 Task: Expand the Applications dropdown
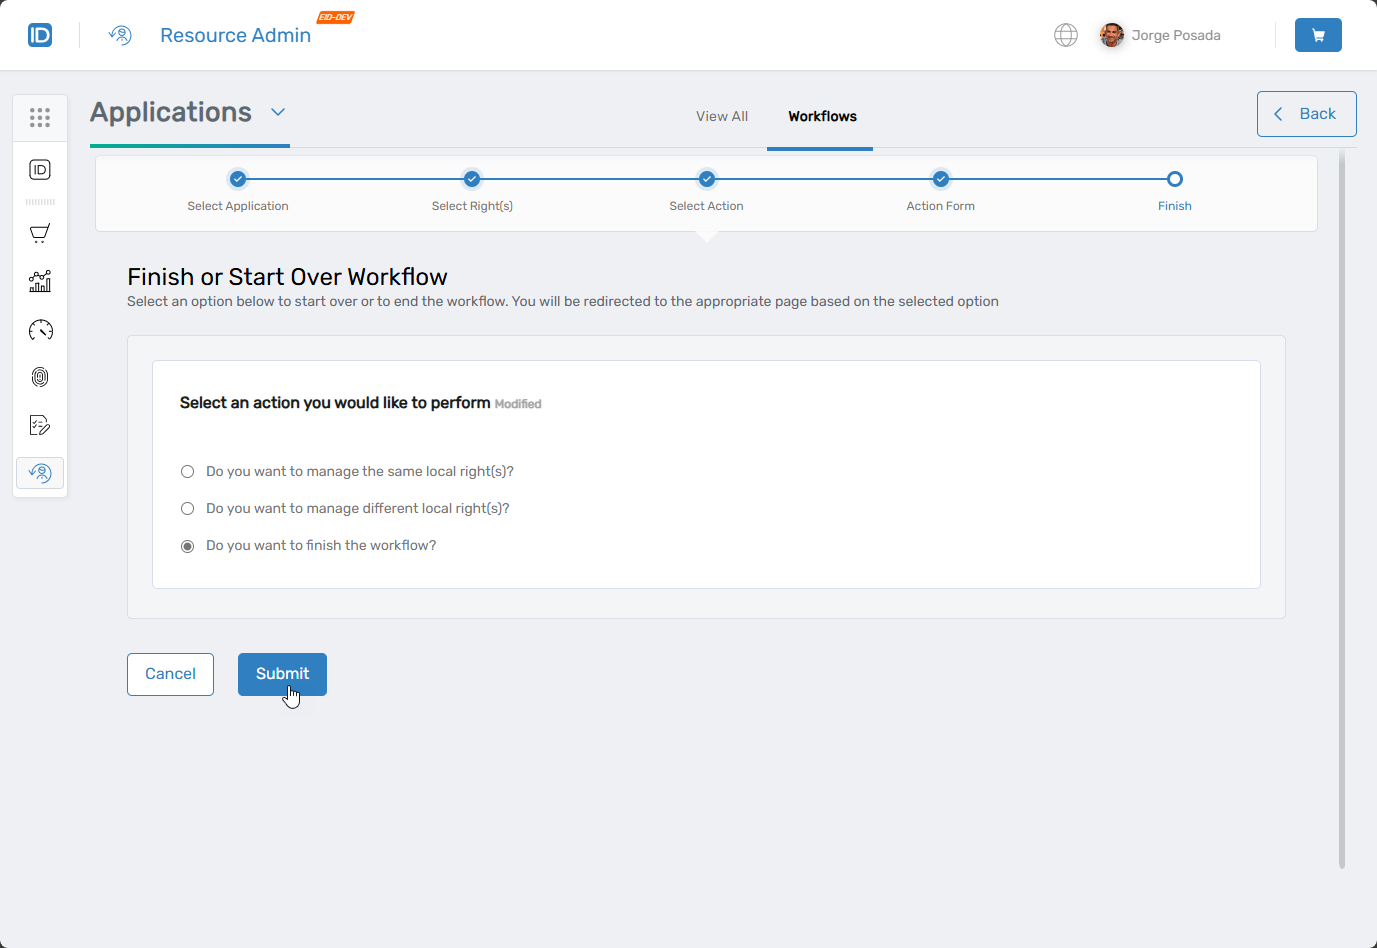278,112
